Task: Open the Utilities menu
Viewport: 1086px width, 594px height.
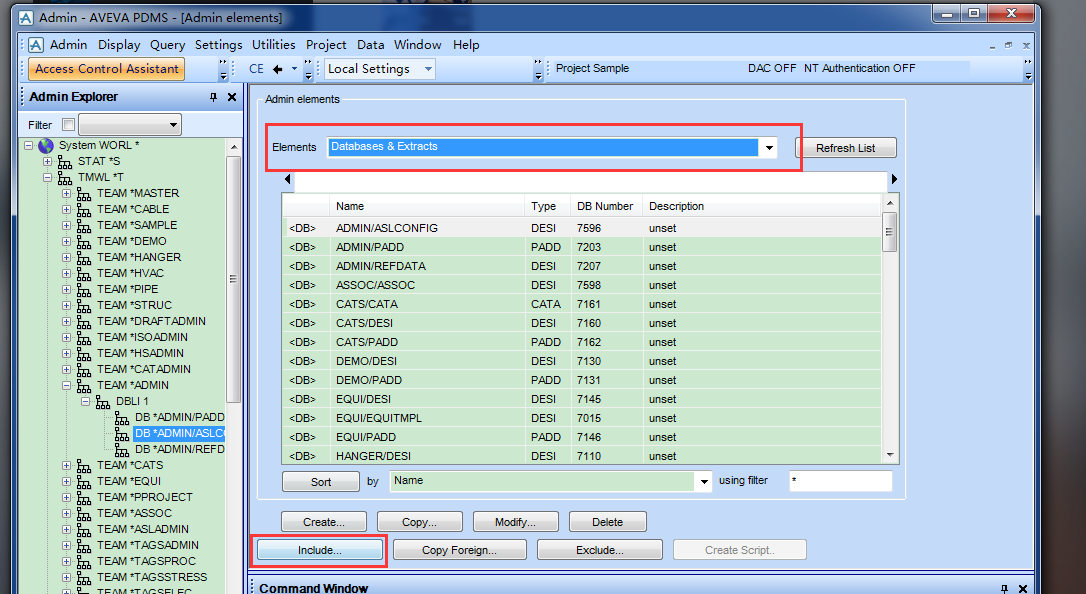Action: [x=273, y=45]
